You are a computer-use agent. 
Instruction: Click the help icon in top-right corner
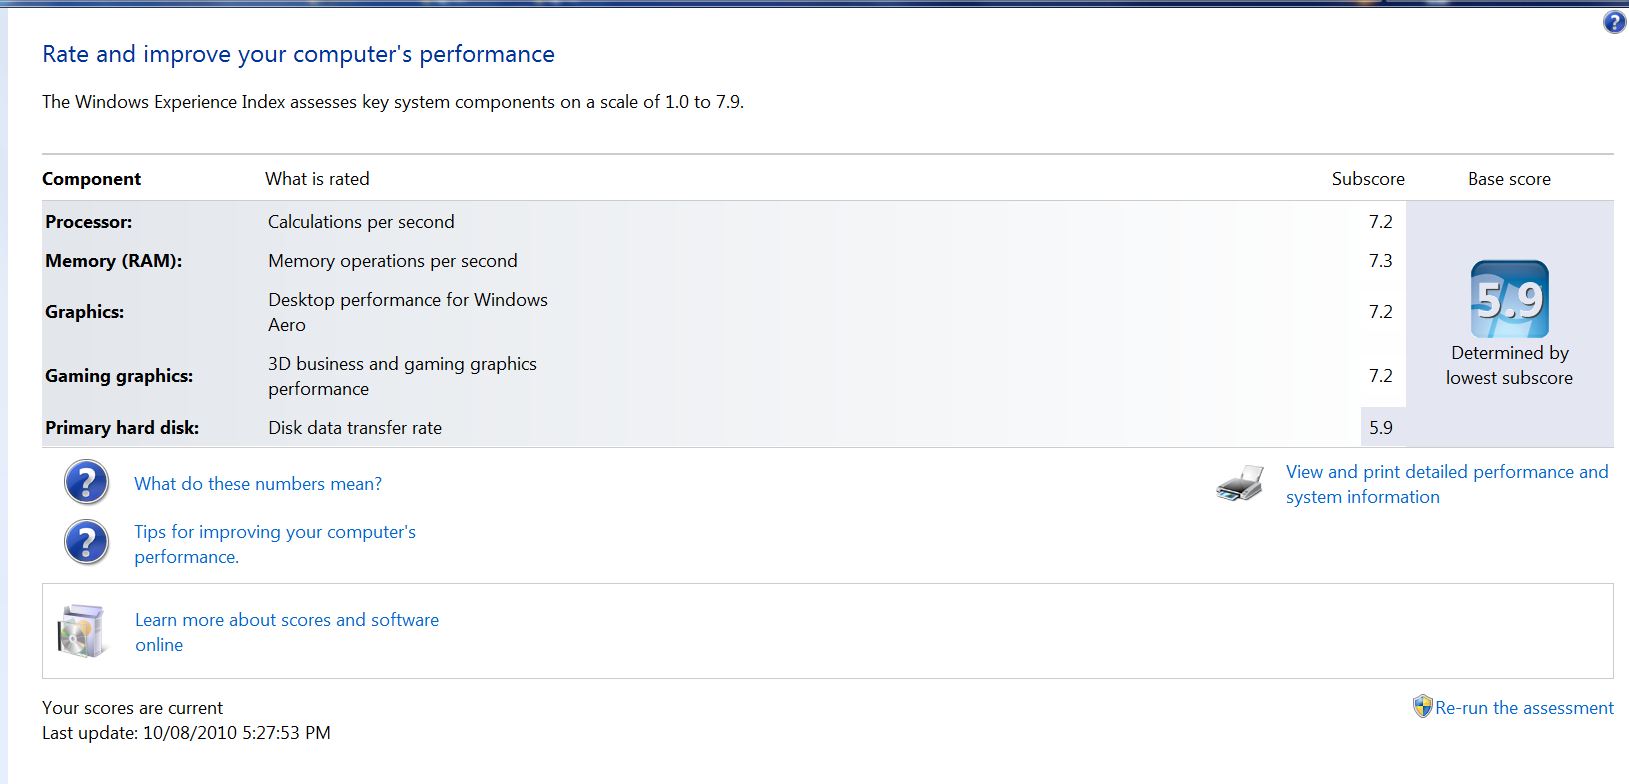[x=1614, y=22]
